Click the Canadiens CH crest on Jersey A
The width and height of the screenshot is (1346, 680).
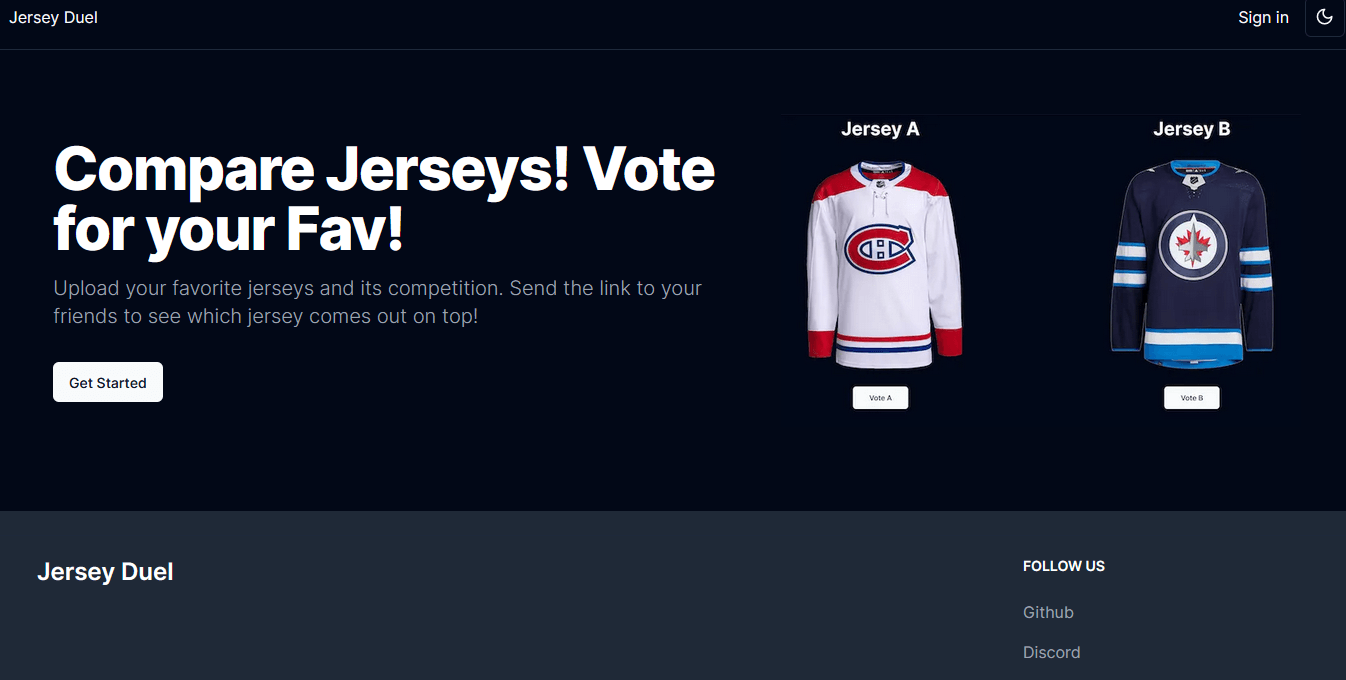(x=880, y=248)
